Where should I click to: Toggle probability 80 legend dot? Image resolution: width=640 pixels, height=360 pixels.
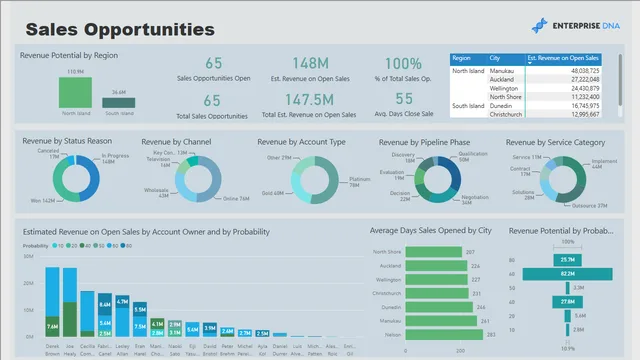pyautogui.click(x=123, y=246)
